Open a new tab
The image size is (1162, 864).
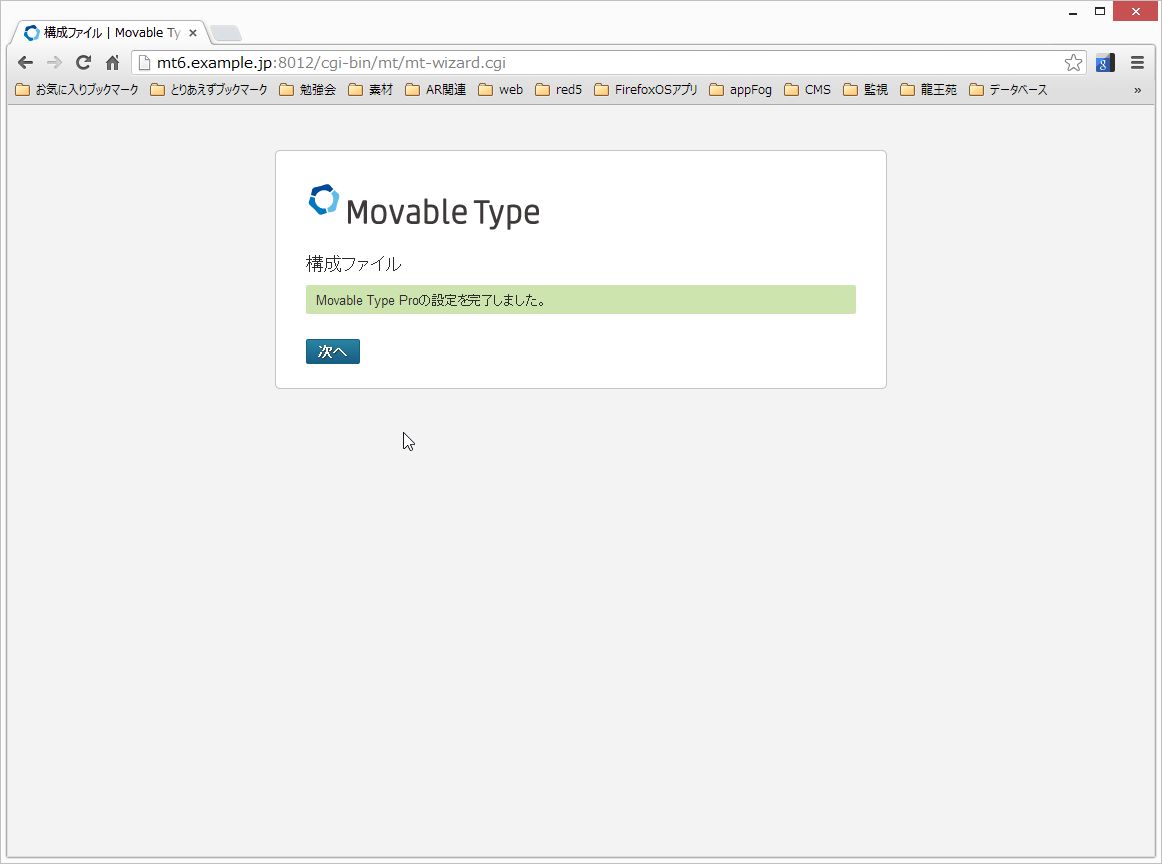coord(225,33)
